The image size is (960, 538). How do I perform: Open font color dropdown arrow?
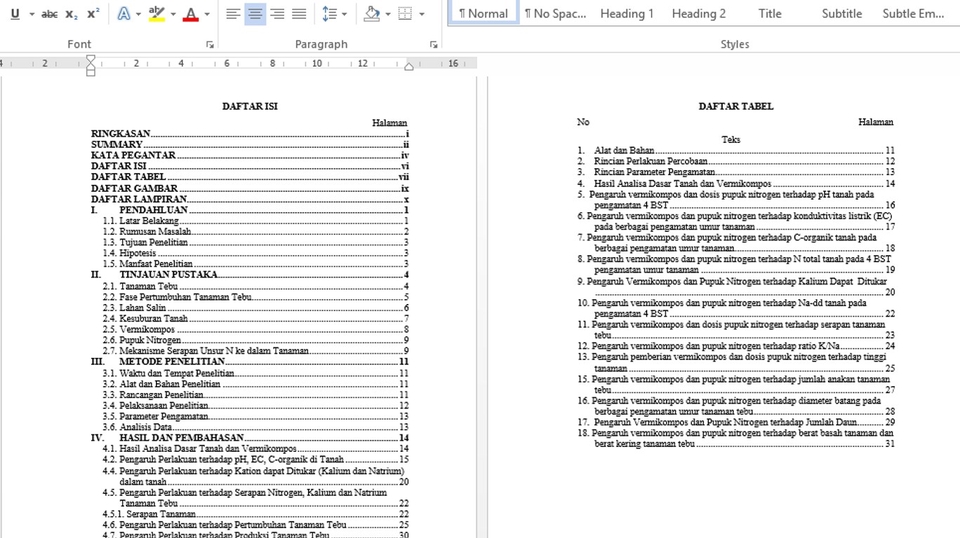click(207, 13)
